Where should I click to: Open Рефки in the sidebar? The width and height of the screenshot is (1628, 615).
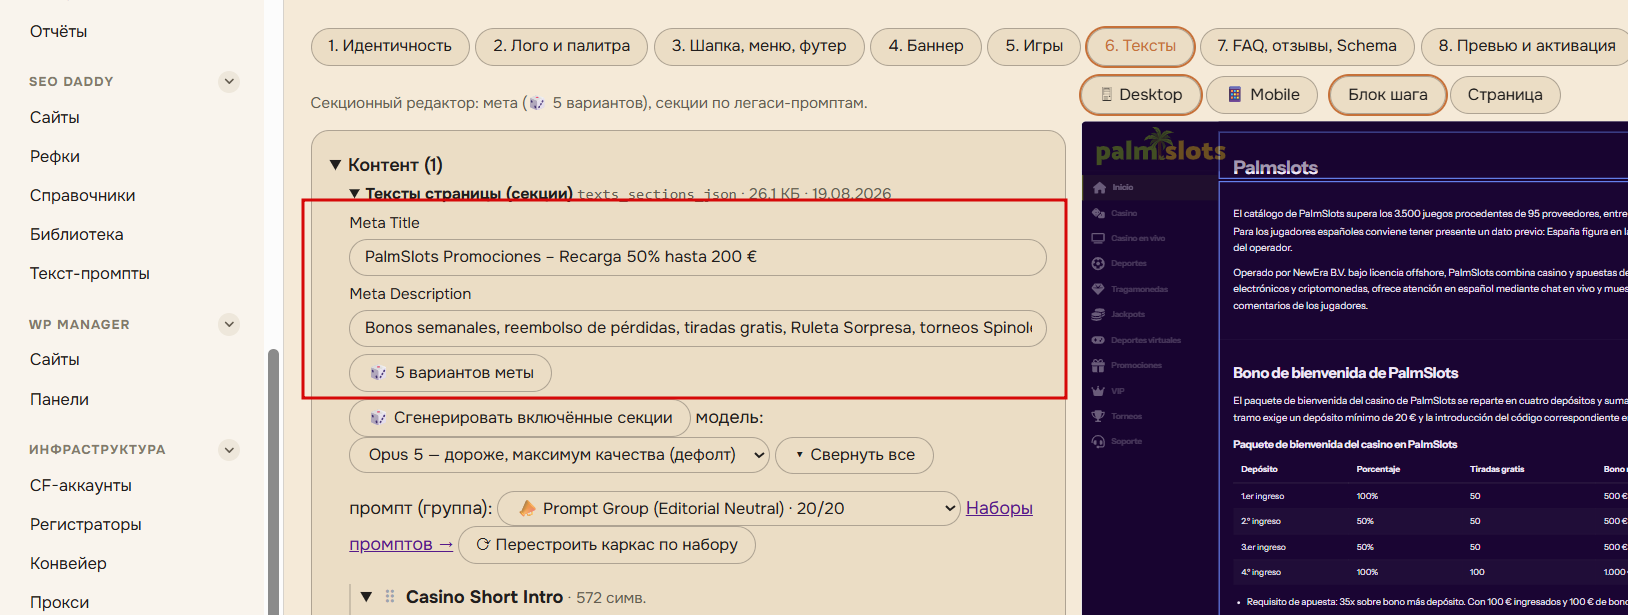click(x=55, y=156)
